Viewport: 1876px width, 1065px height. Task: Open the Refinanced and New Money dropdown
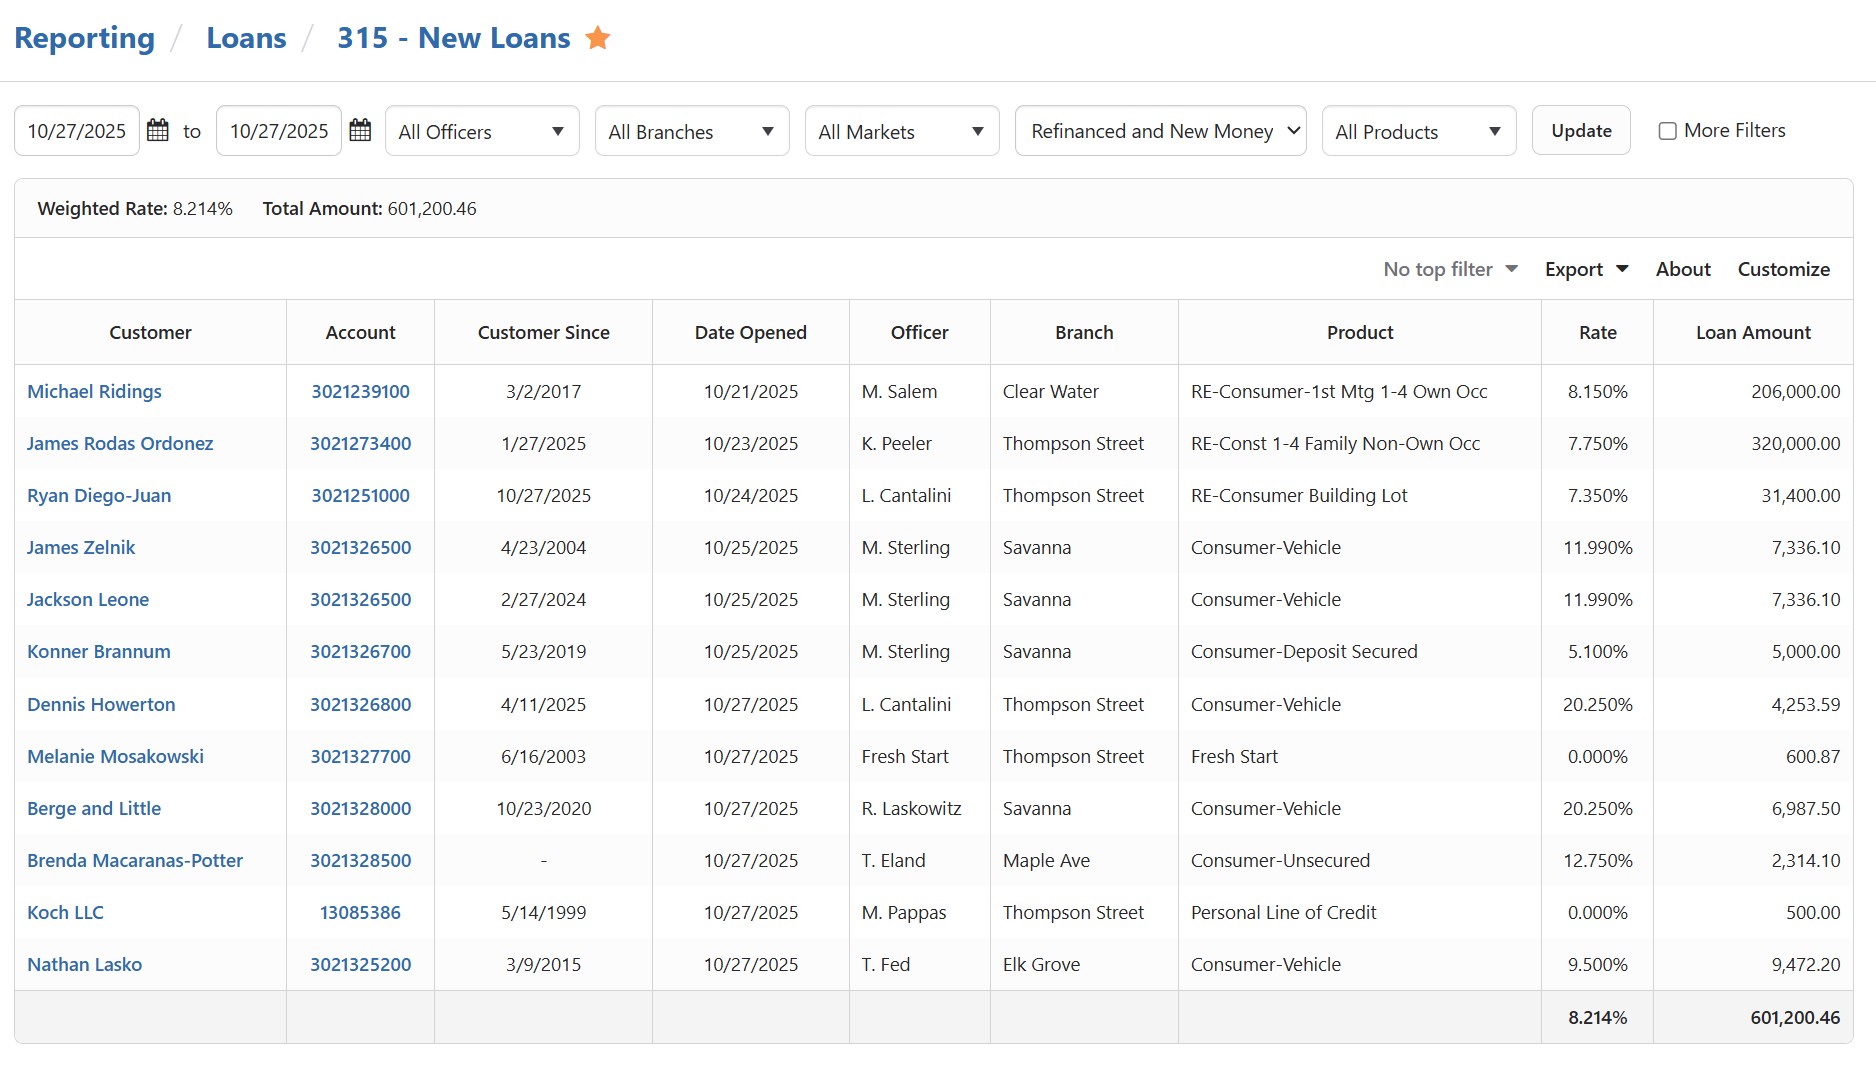click(x=1160, y=131)
